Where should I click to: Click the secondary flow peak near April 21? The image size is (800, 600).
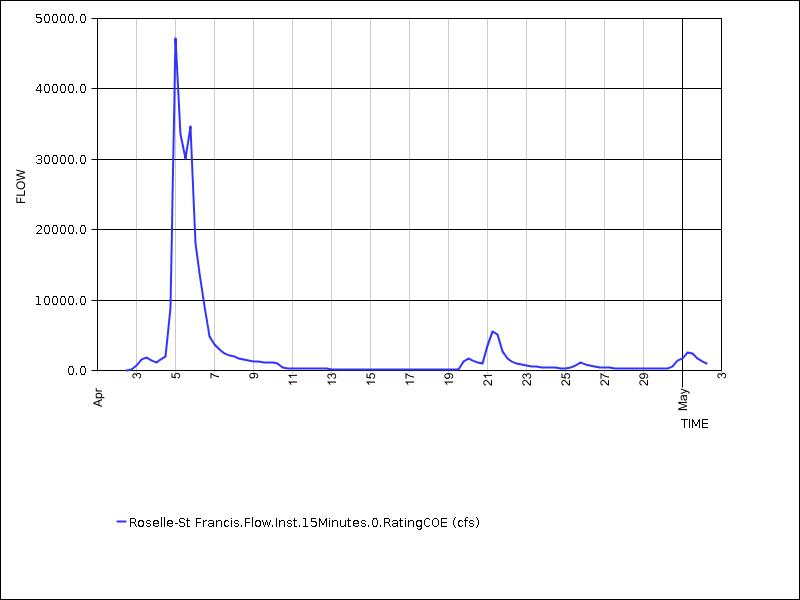click(493, 332)
